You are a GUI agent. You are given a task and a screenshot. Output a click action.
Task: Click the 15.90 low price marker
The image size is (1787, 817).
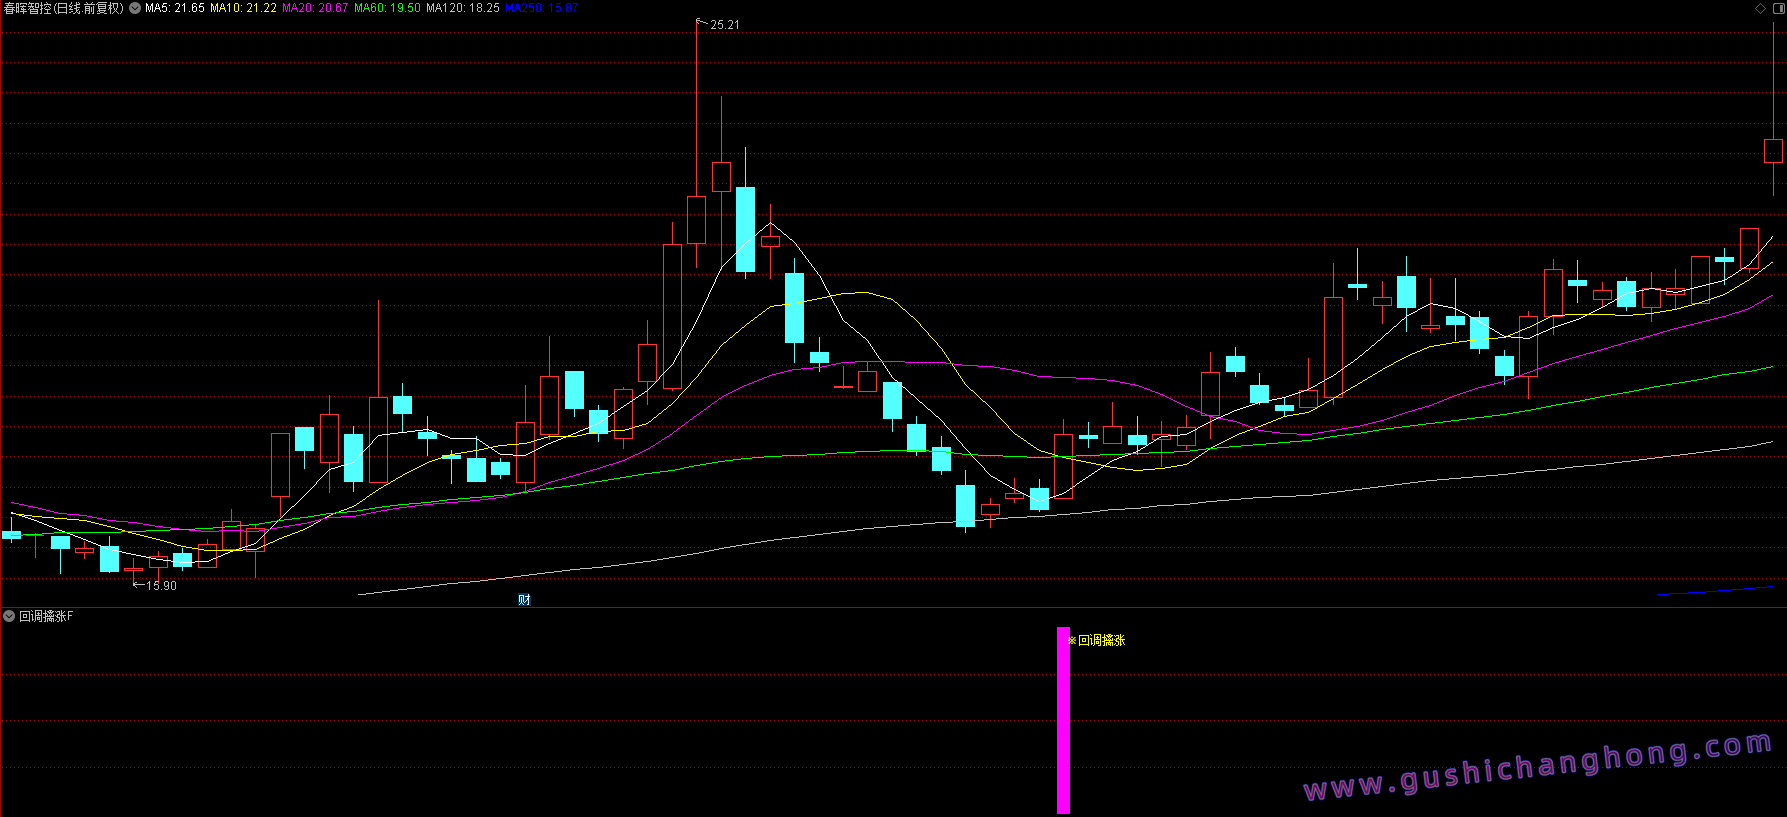pyautogui.click(x=160, y=586)
